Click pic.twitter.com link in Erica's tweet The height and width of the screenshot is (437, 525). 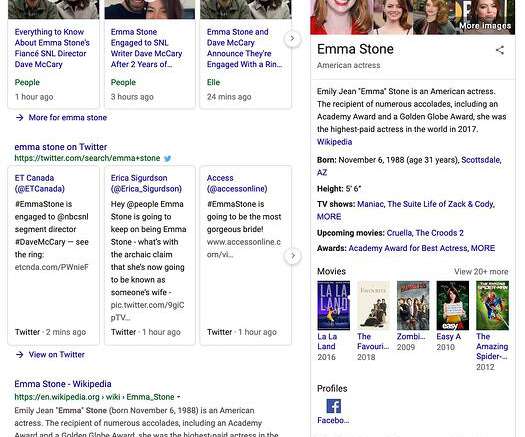point(147,311)
